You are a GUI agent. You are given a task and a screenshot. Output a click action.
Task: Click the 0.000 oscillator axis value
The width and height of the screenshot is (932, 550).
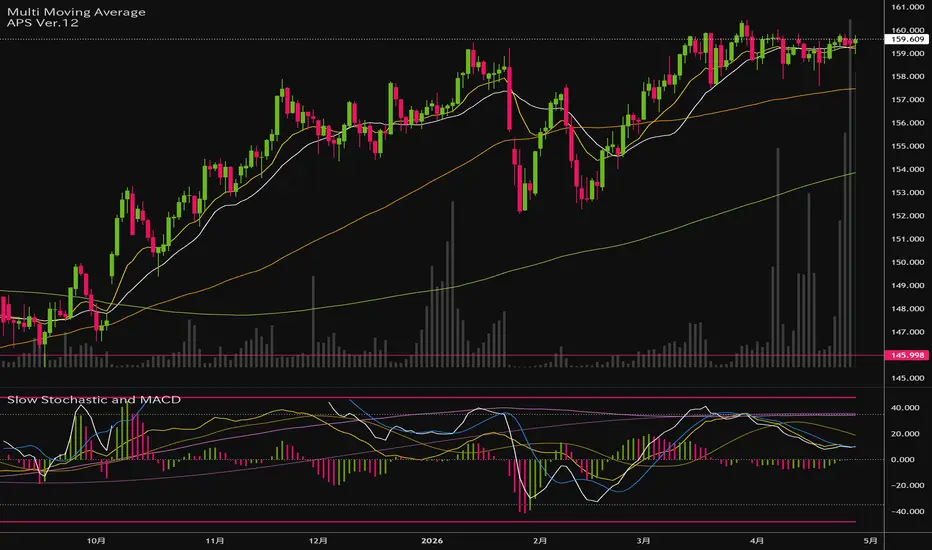(903, 460)
